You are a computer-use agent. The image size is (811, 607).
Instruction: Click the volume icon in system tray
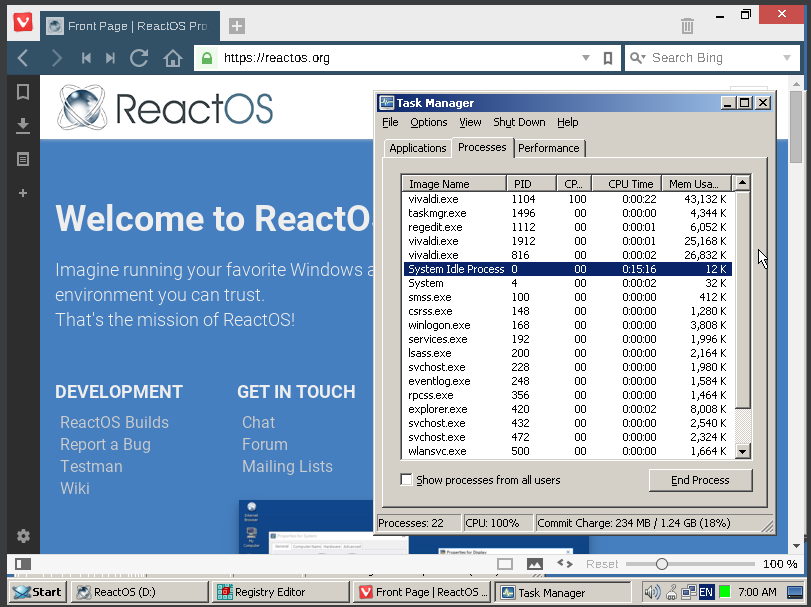point(651,592)
